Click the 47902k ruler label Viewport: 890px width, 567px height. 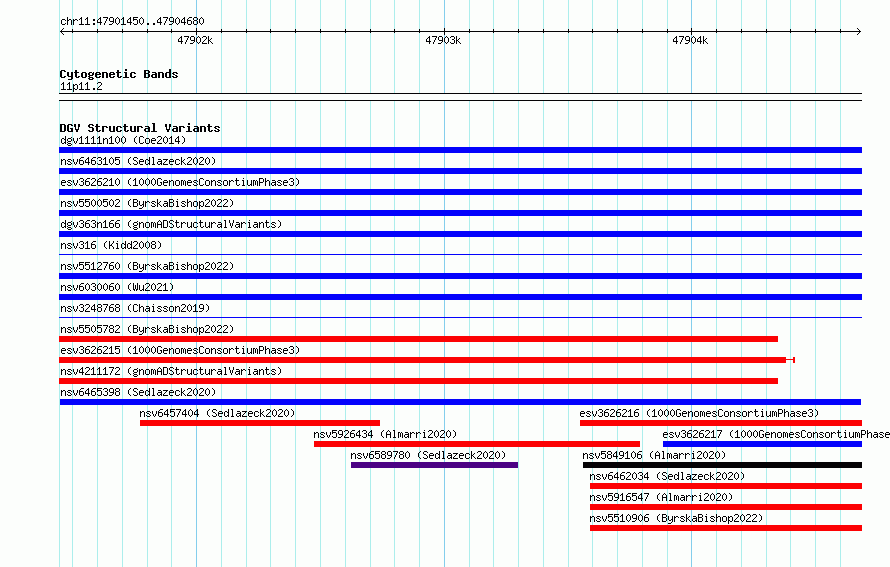pos(195,40)
